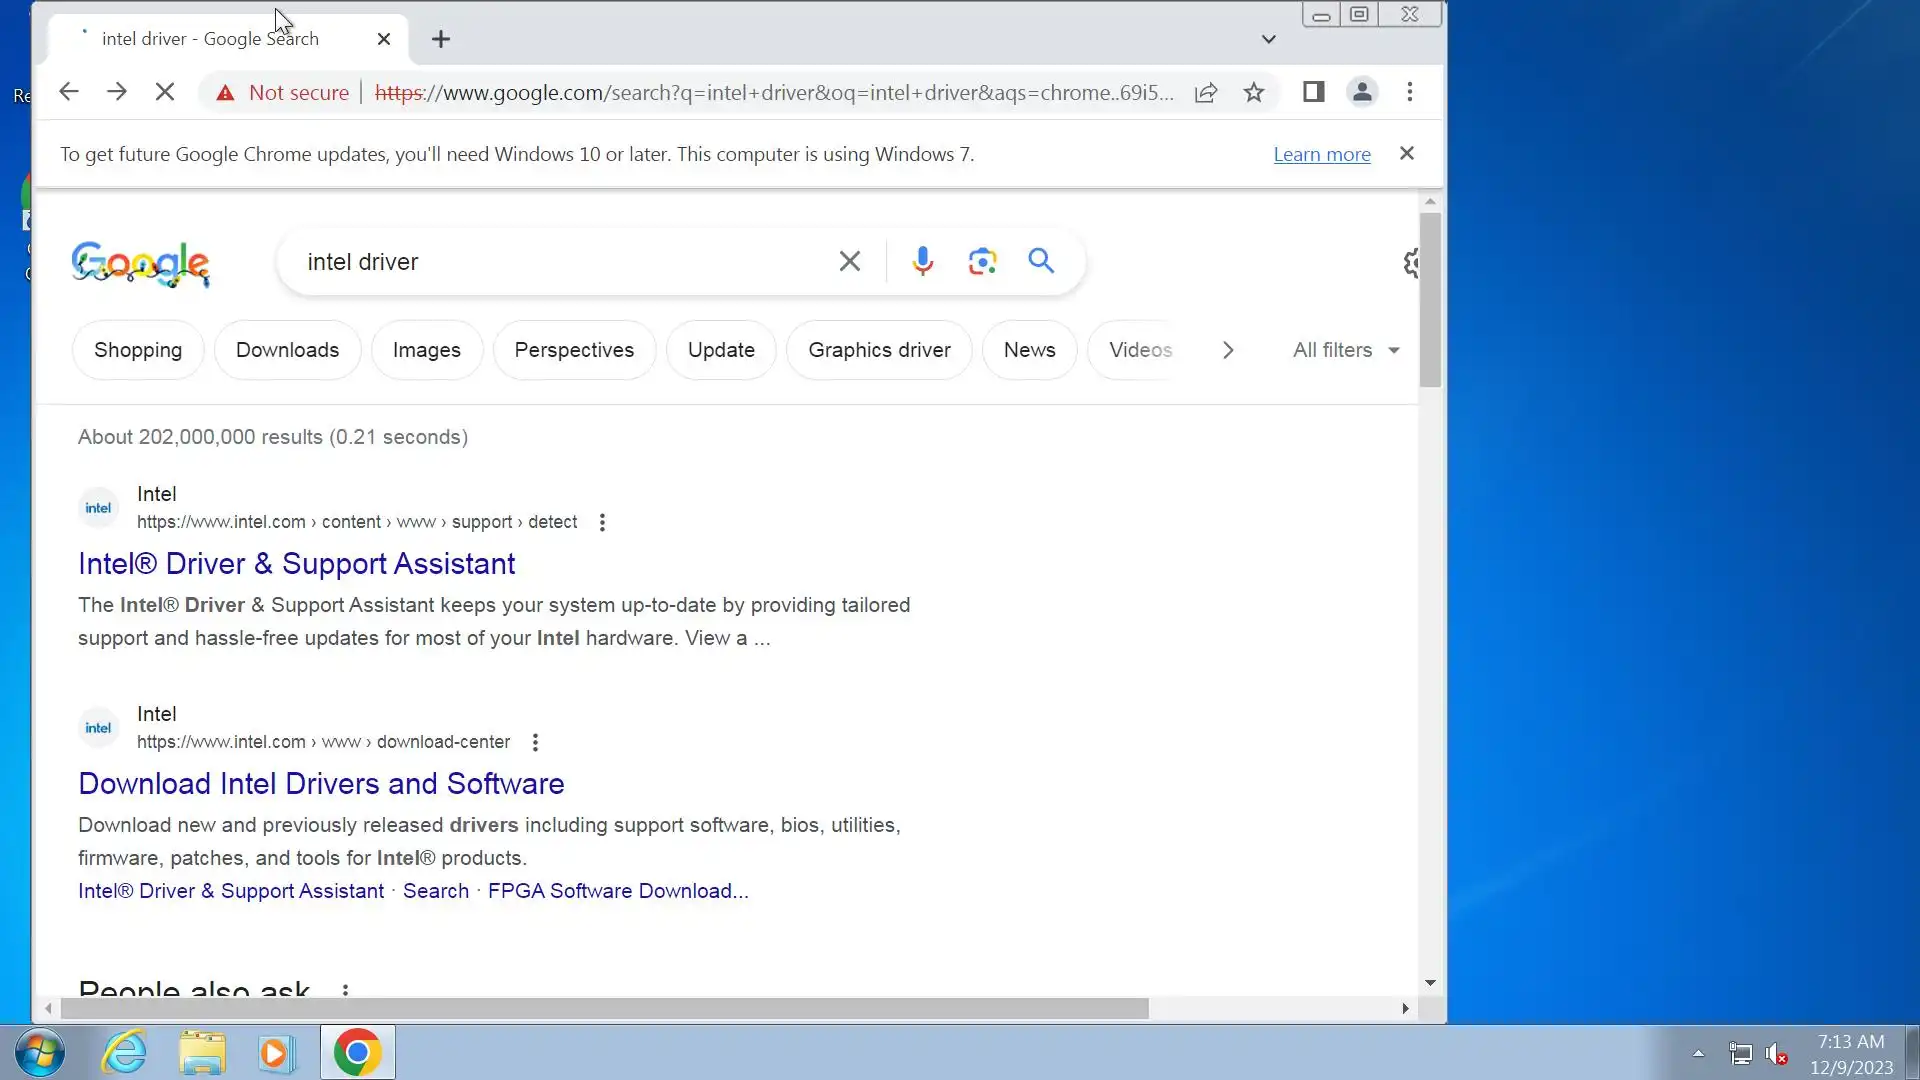Expand the All filters dropdown

tap(1345, 350)
